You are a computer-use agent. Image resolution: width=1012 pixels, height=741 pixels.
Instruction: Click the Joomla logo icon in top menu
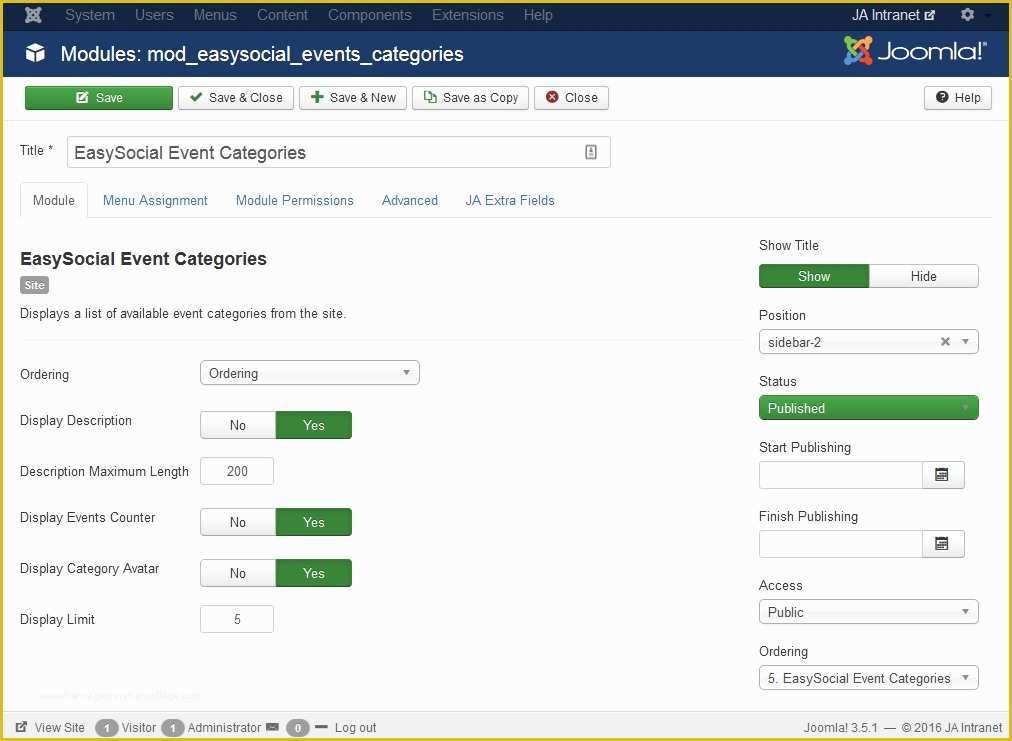point(34,15)
